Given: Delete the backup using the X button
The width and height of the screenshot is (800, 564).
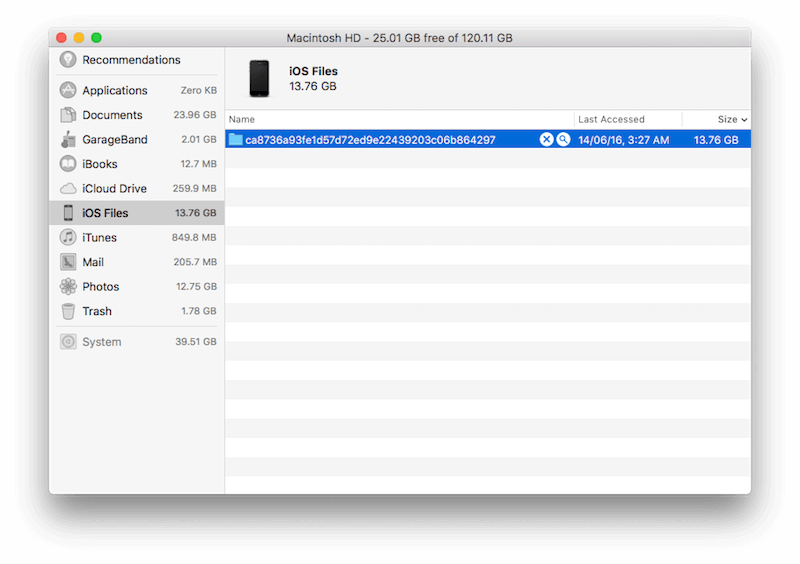Looking at the screenshot, I should (546, 140).
